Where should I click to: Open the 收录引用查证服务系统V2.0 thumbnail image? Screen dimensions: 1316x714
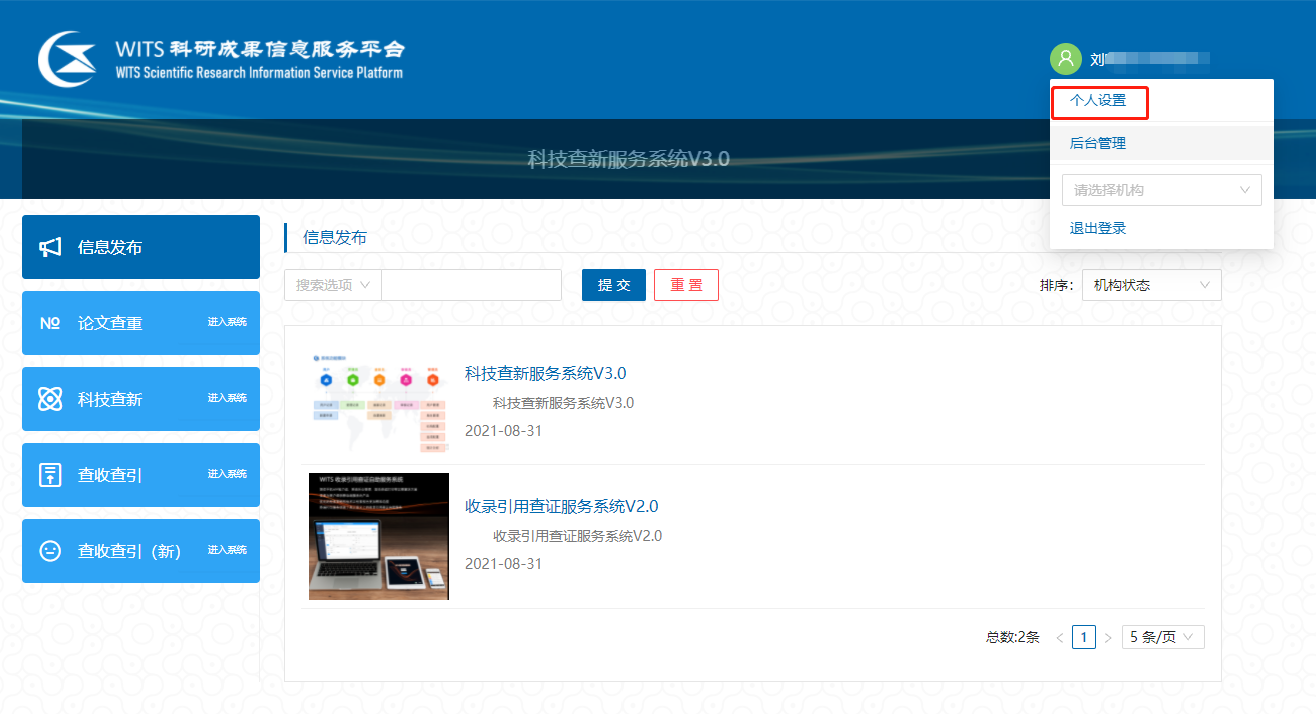379,536
